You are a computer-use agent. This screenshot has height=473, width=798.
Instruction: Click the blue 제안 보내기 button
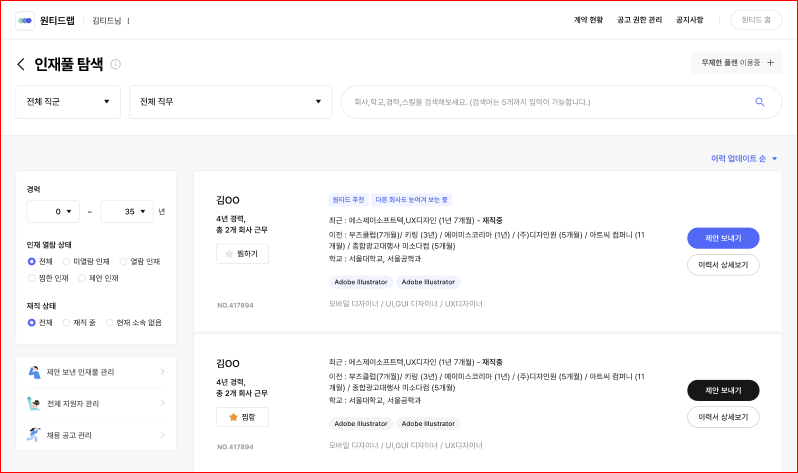pos(723,238)
